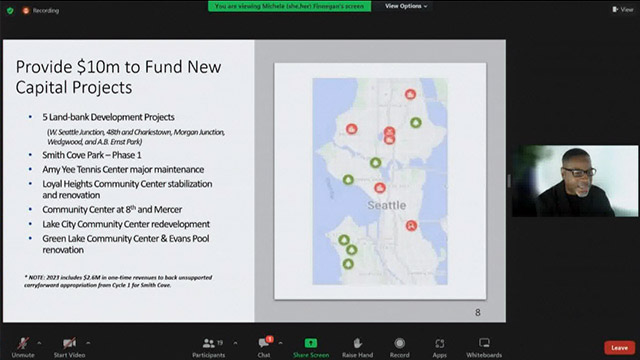The width and height of the screenshot is (640, 360).
Task: Click the Unmute microphone icon
Action: coord(23,343)
